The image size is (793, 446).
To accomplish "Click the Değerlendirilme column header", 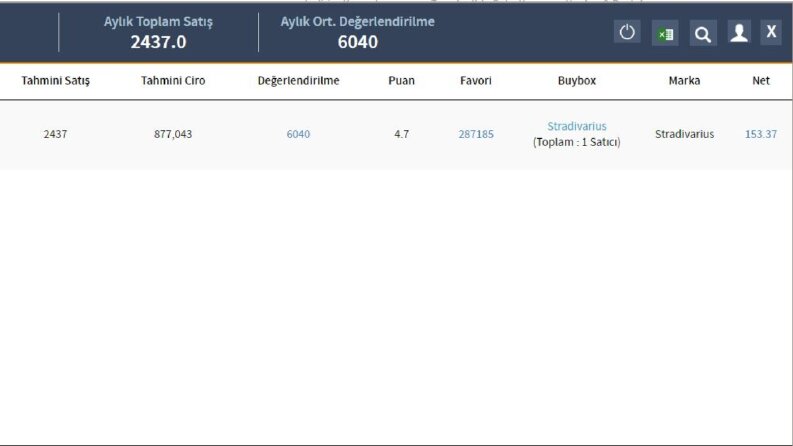I will pyautogui.click(x=298, y=80).
